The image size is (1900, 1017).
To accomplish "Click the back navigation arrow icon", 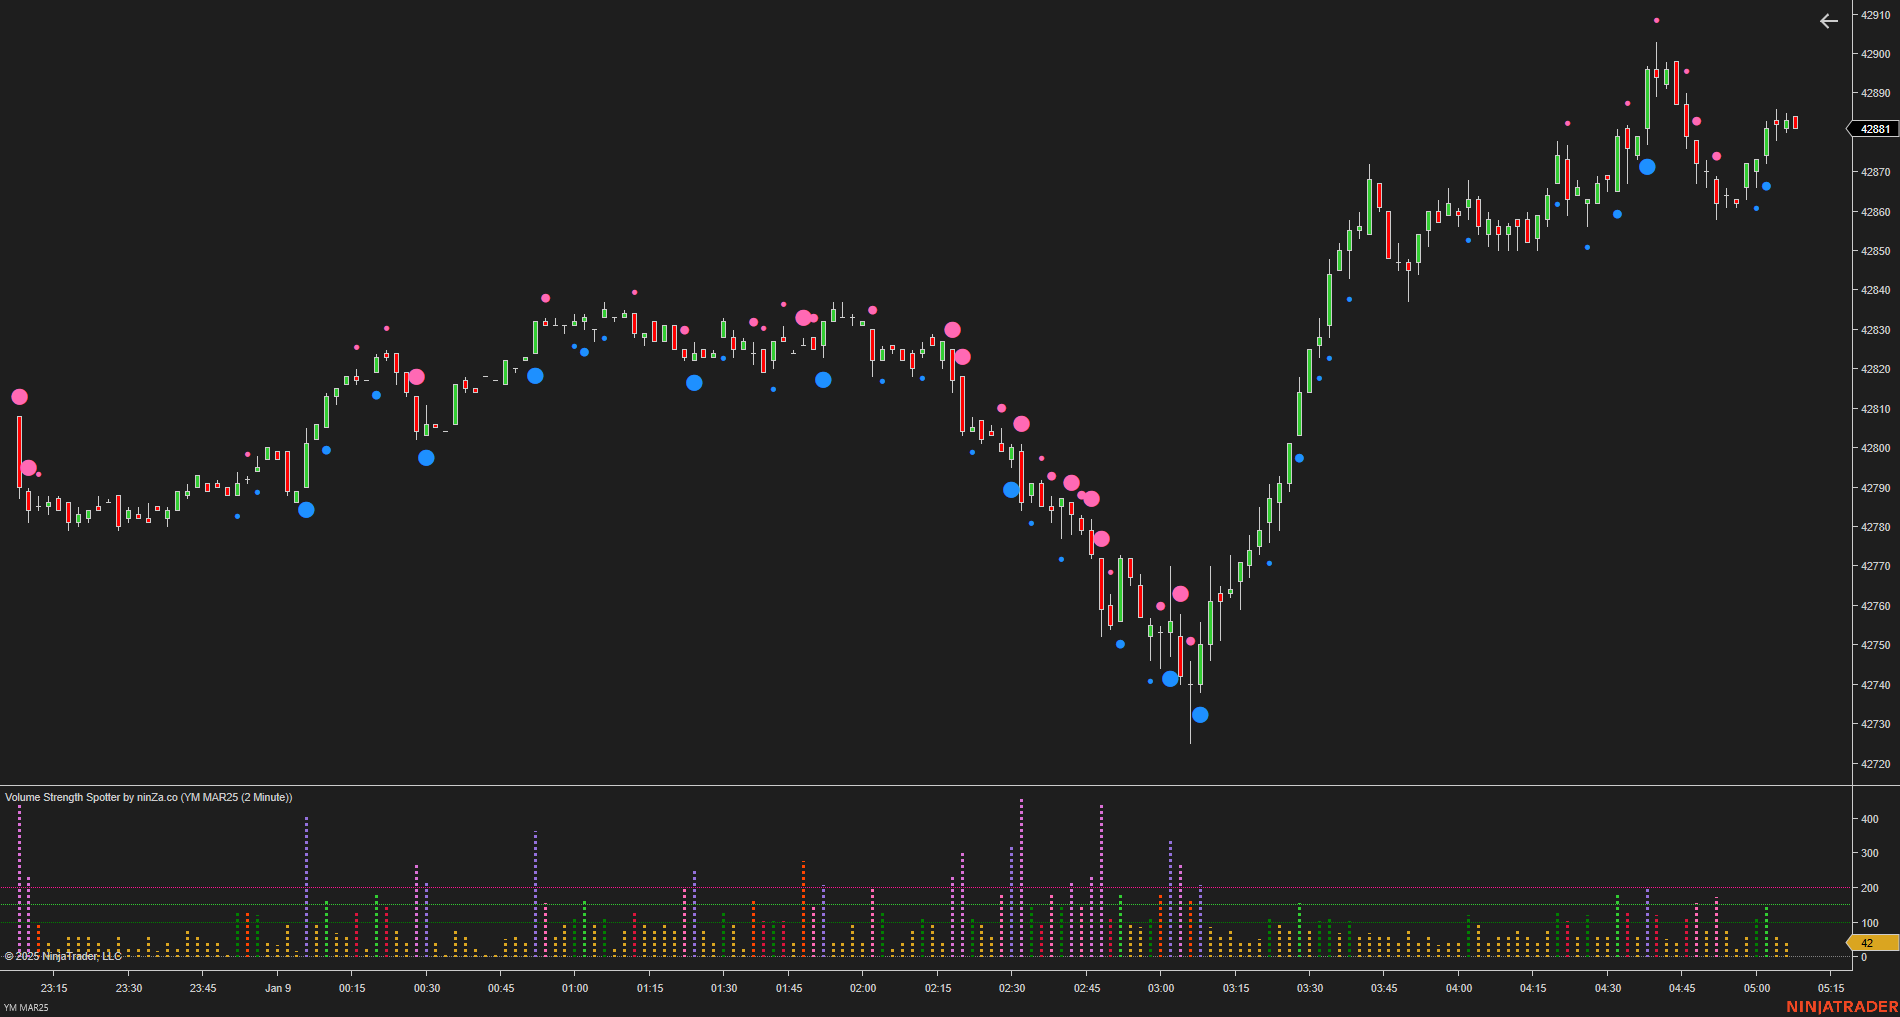I will pyautogui.click(x=1829, y=21).
